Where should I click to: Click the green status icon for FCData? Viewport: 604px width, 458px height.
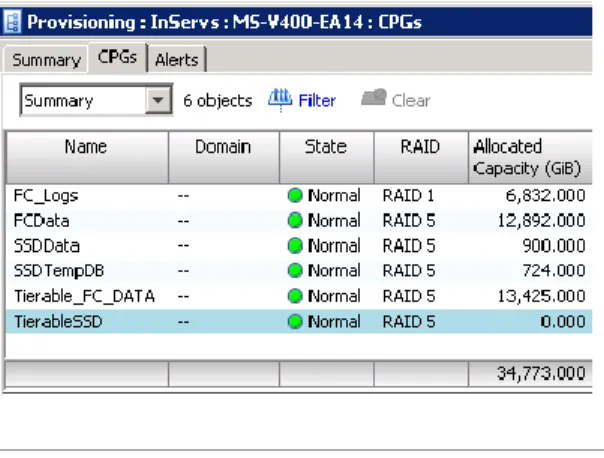(x=295, y=221)
